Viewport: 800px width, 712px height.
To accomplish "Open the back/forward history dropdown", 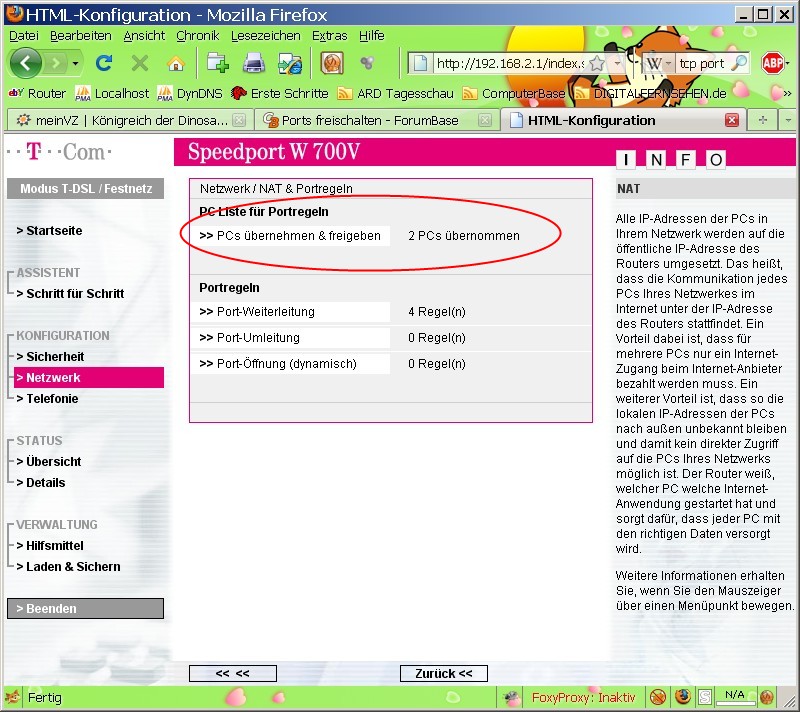I will point(76,64).
